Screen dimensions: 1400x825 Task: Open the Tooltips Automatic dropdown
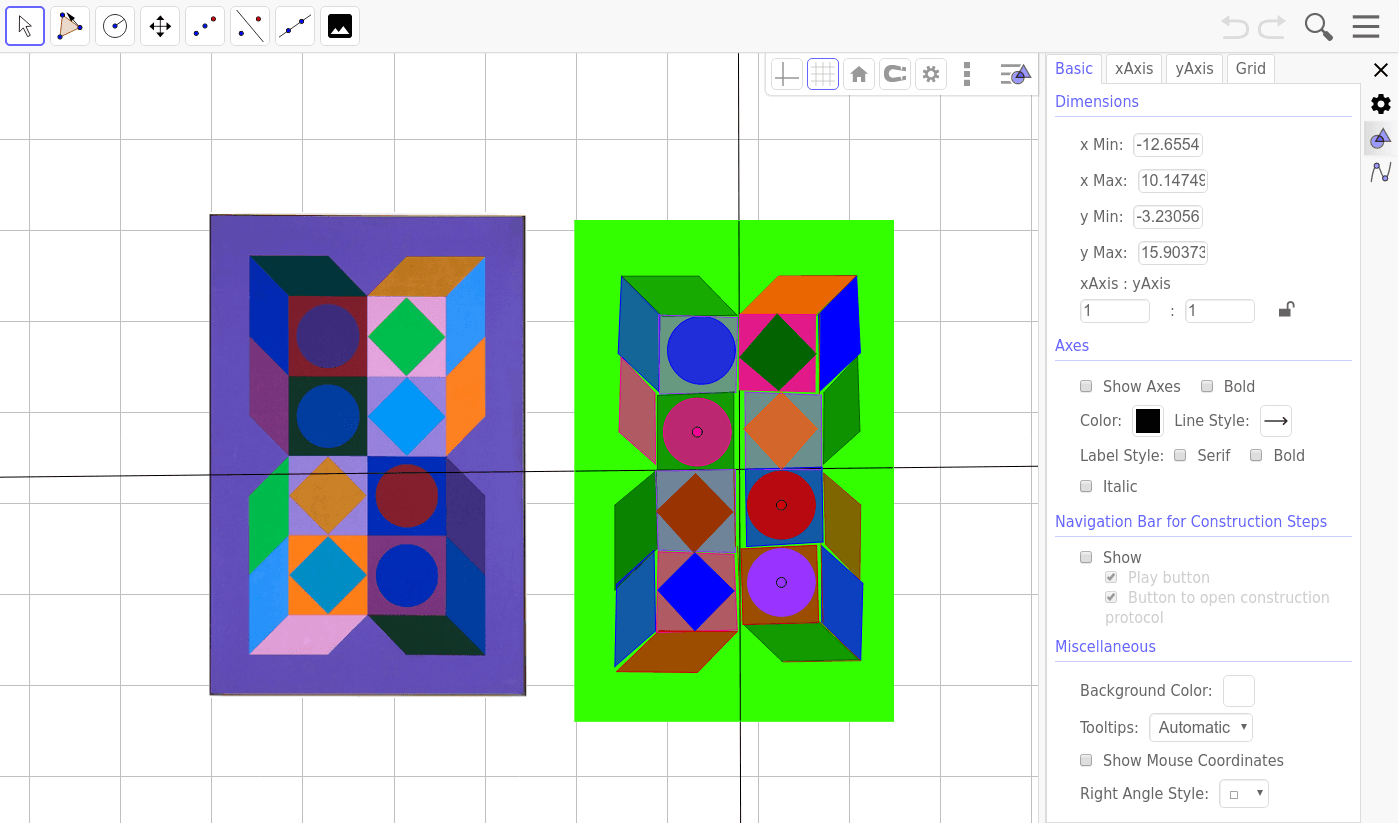point(1201,727)
